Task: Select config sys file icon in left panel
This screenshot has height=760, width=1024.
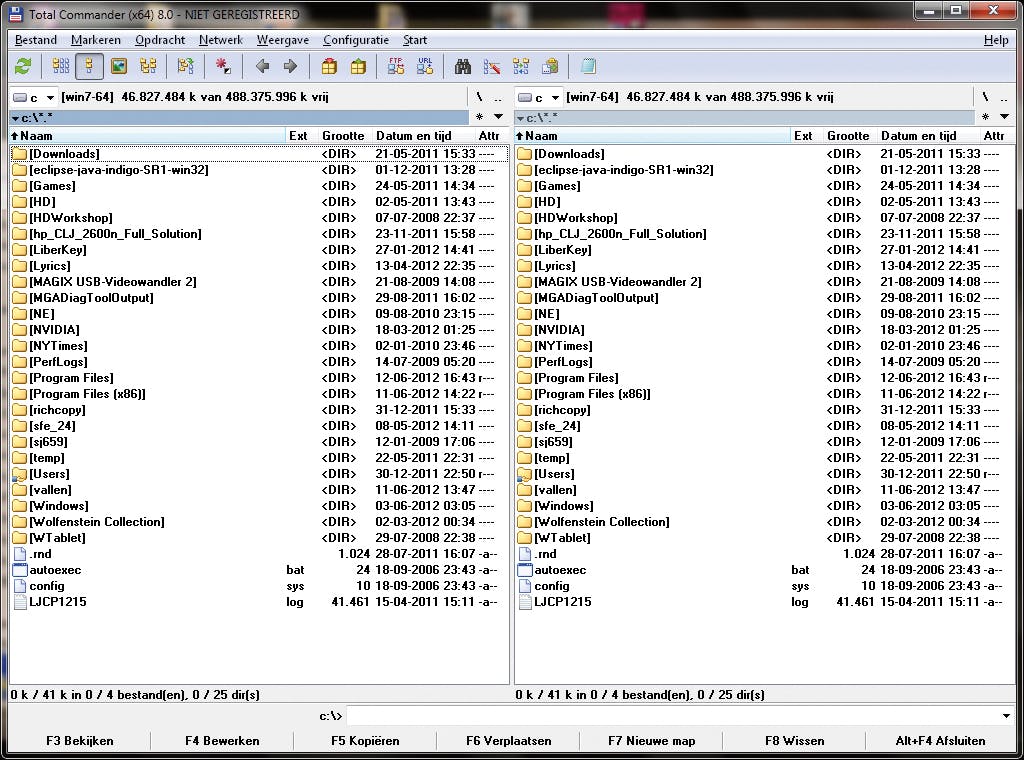Action: [20, 586]
